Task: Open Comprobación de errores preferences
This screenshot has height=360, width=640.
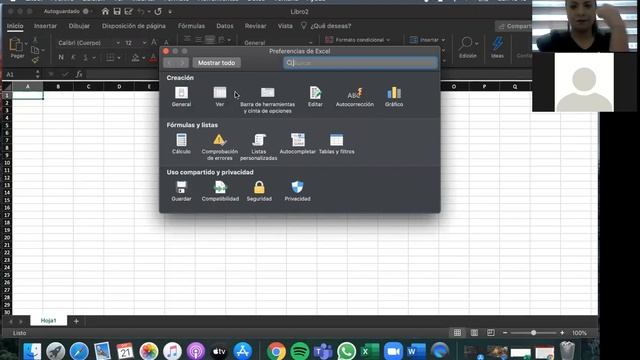Action: coord(220,147)
